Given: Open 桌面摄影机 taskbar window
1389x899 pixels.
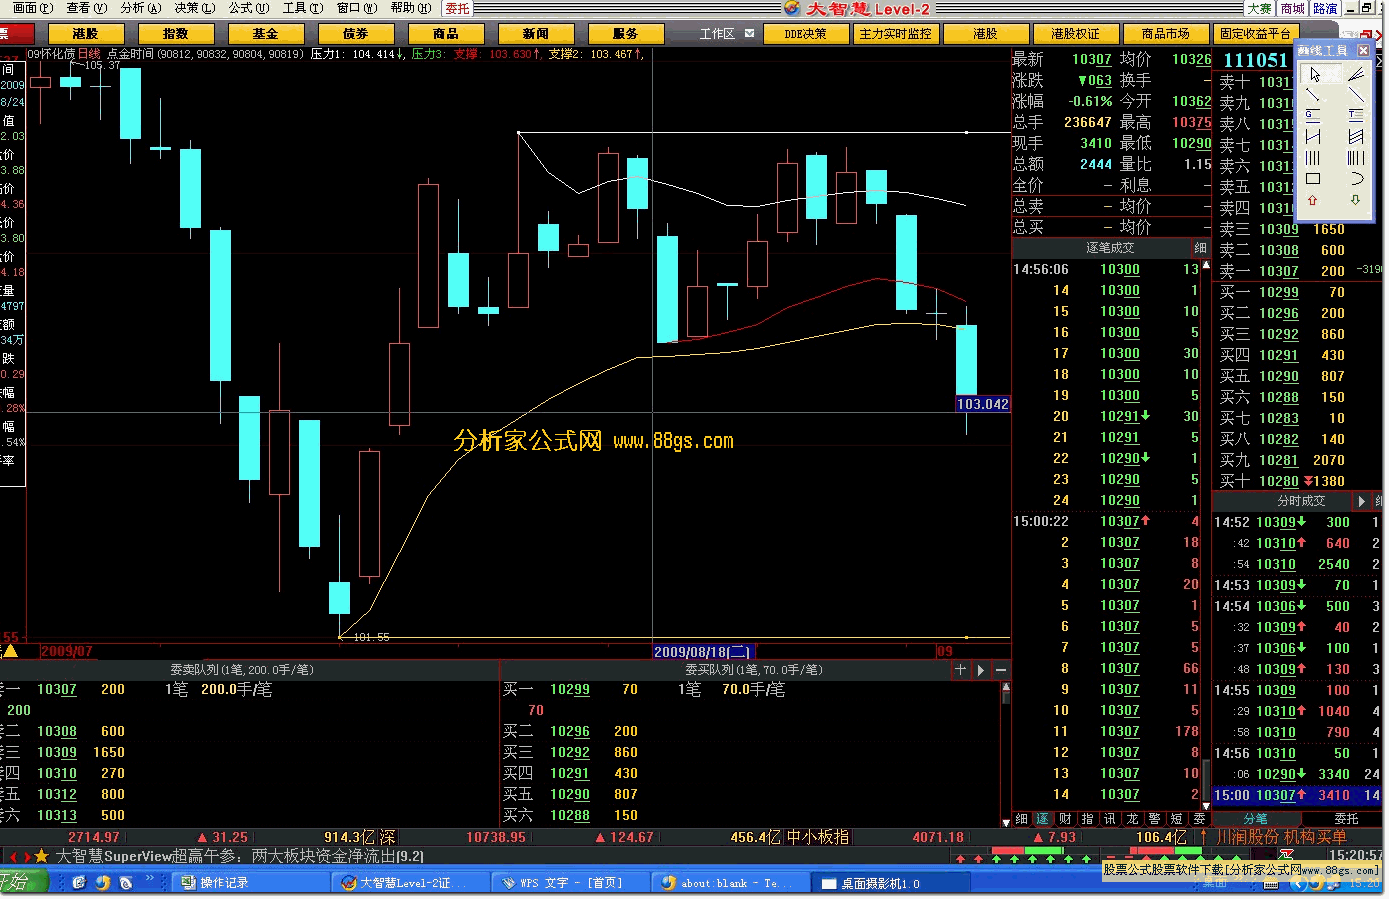Looking at the screenshot, I should point(890,883).
